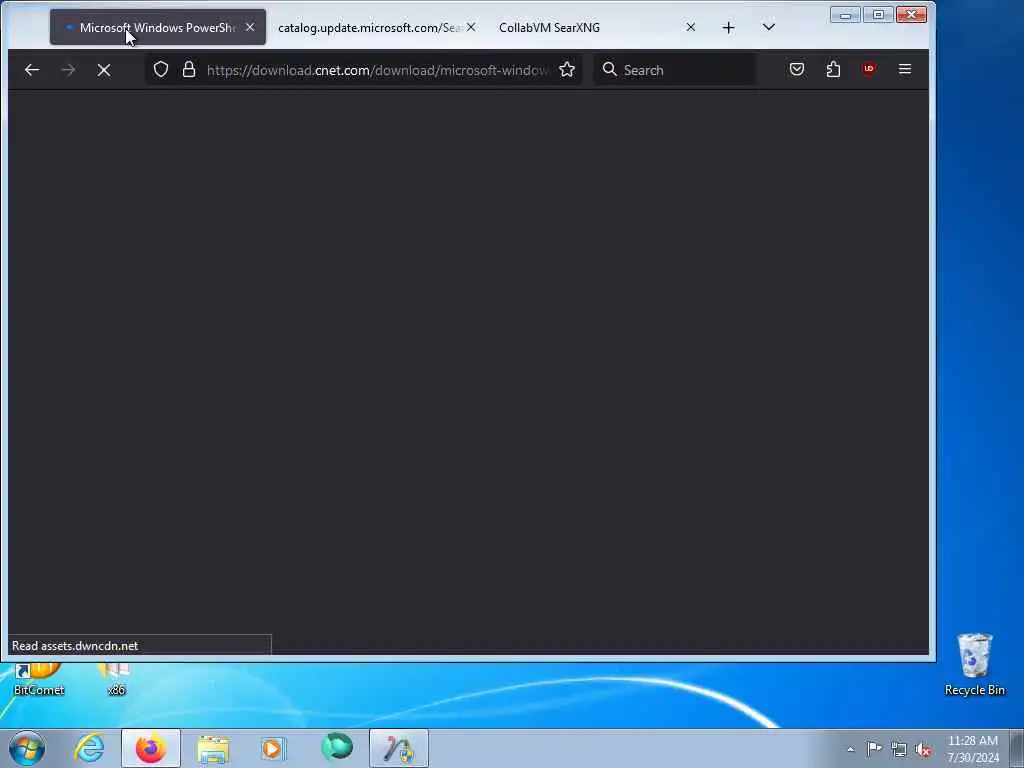
Task: Open the tracking protection shield
Action: (161, 69)
